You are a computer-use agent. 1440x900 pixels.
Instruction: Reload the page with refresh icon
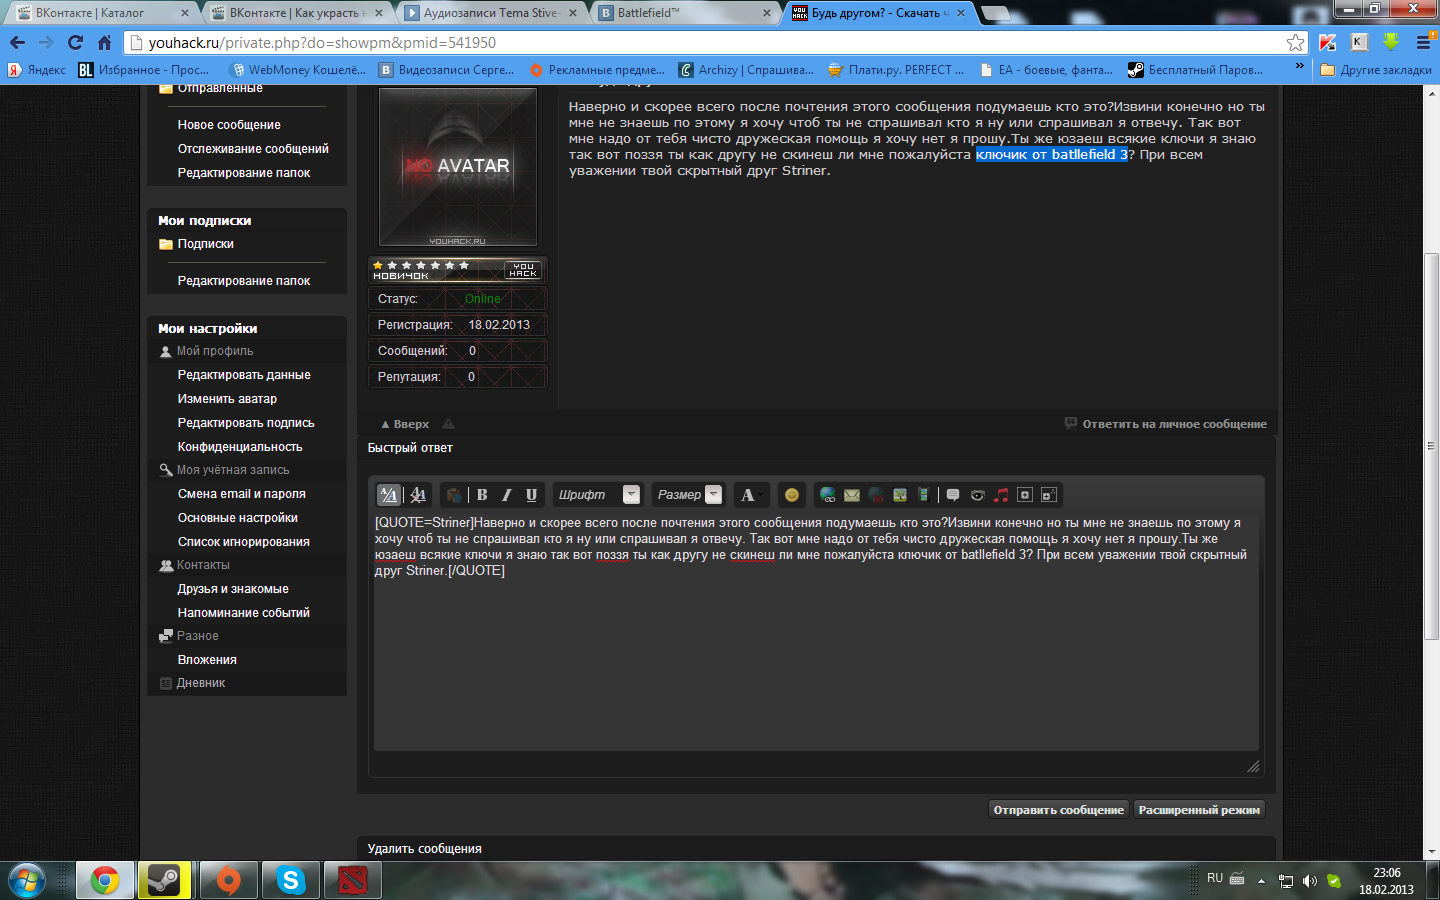pyautogui.click(x=75, y=42)
